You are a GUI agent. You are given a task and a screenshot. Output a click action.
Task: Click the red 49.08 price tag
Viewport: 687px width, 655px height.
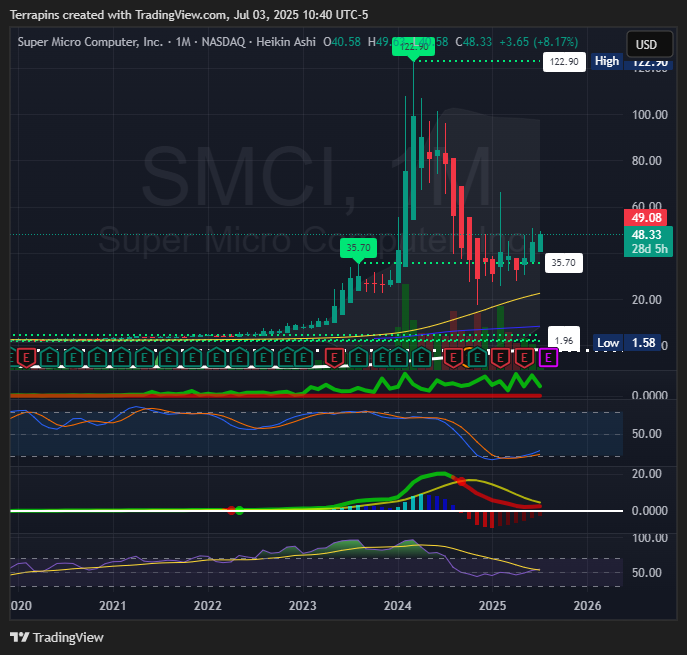click(x=646, y=218)
